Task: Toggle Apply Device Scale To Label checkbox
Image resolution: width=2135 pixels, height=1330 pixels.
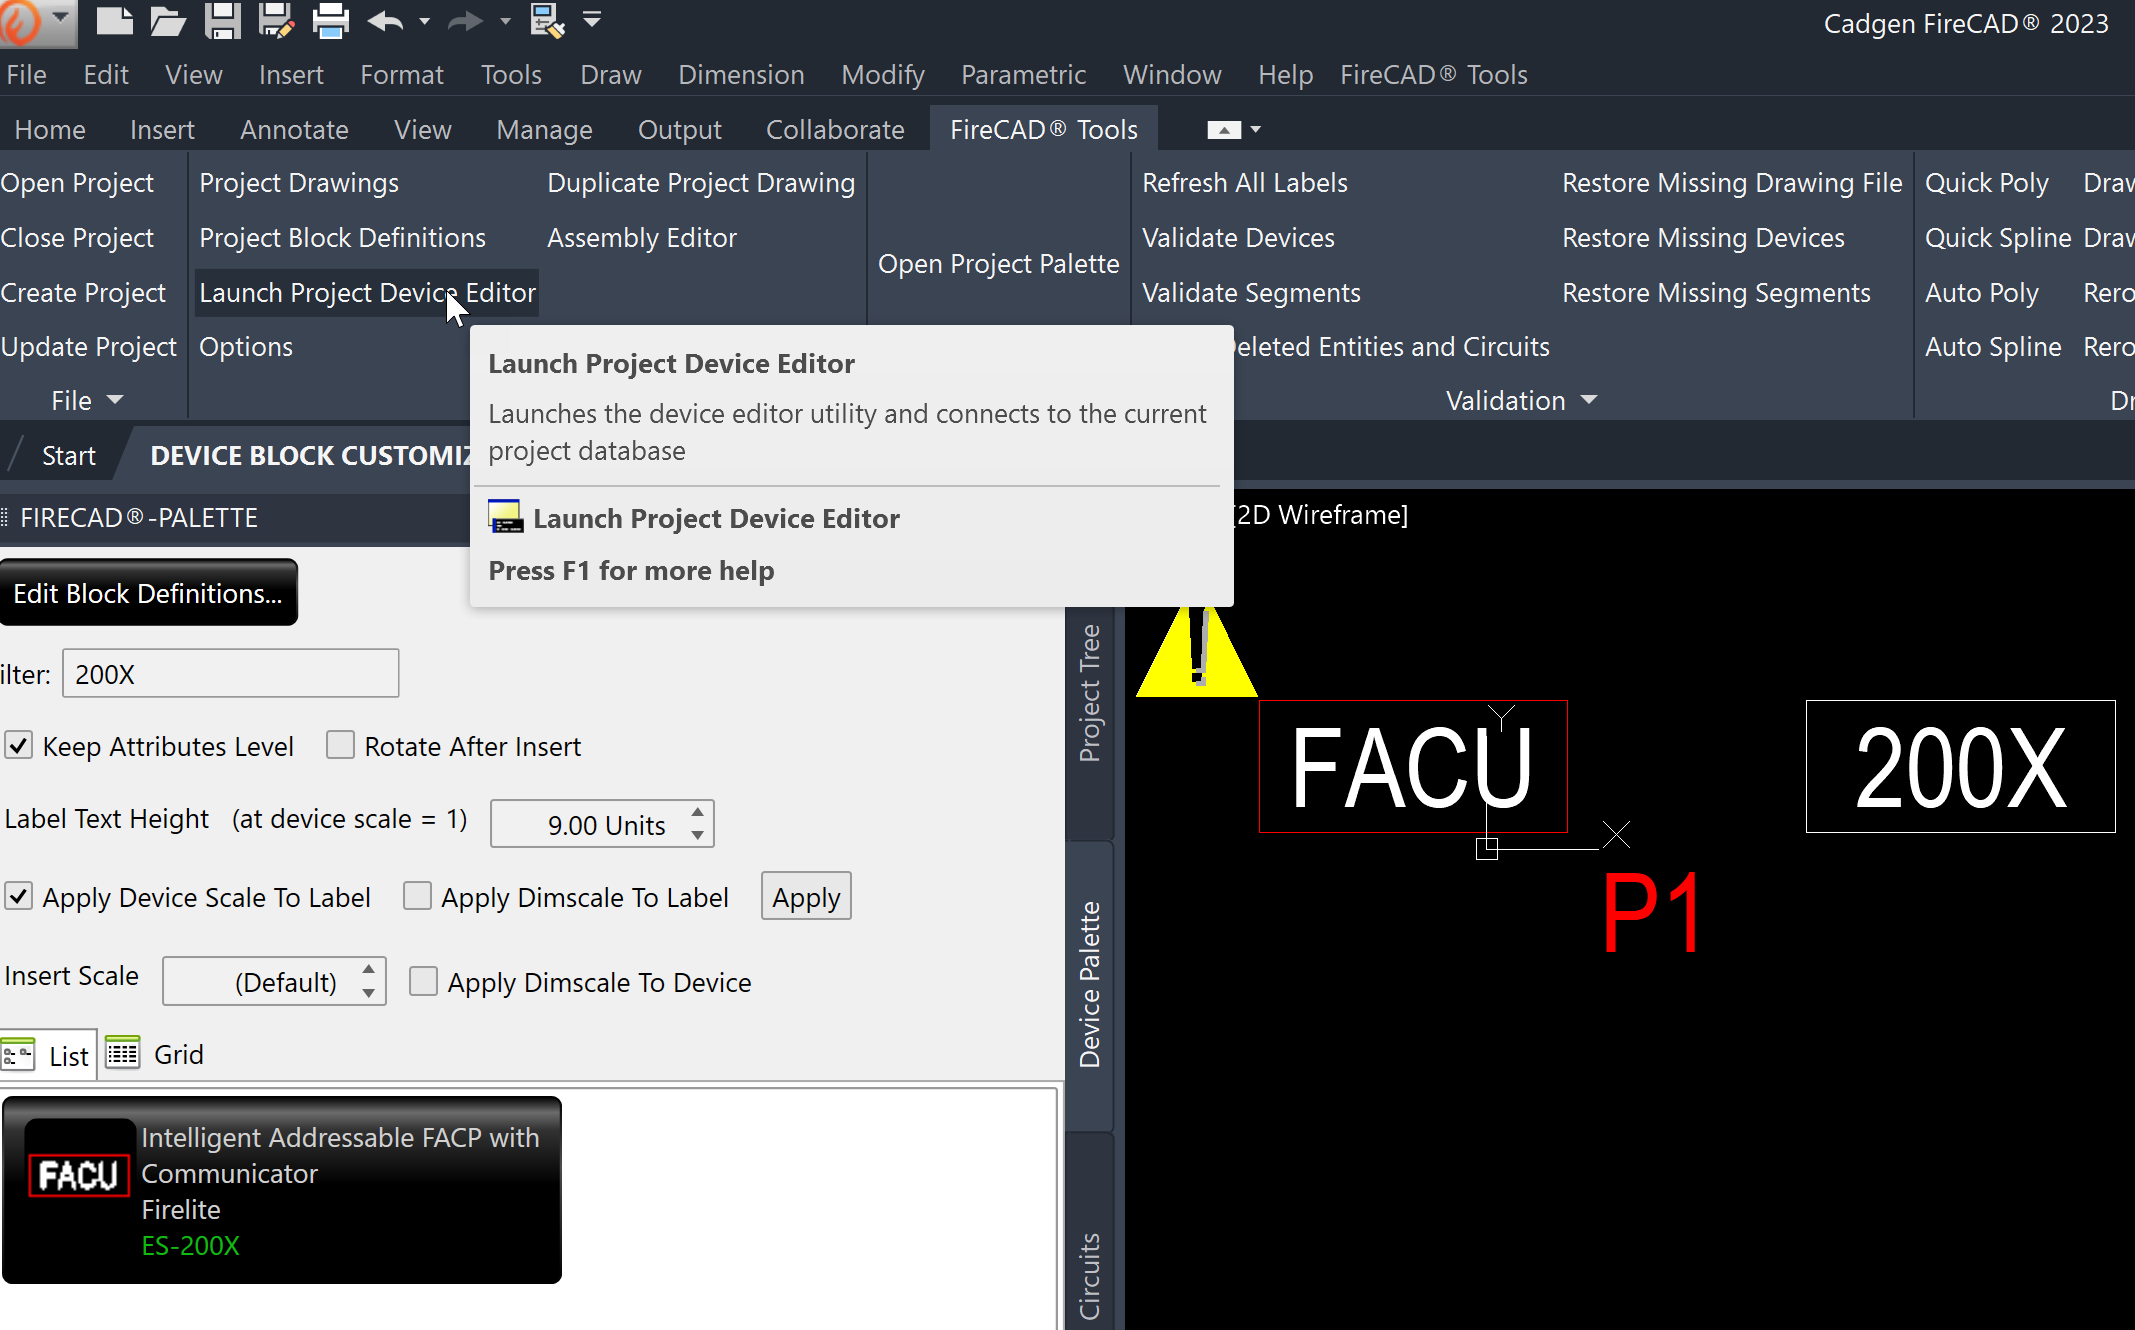Action: pyautogui.click(x=18, y=895)
